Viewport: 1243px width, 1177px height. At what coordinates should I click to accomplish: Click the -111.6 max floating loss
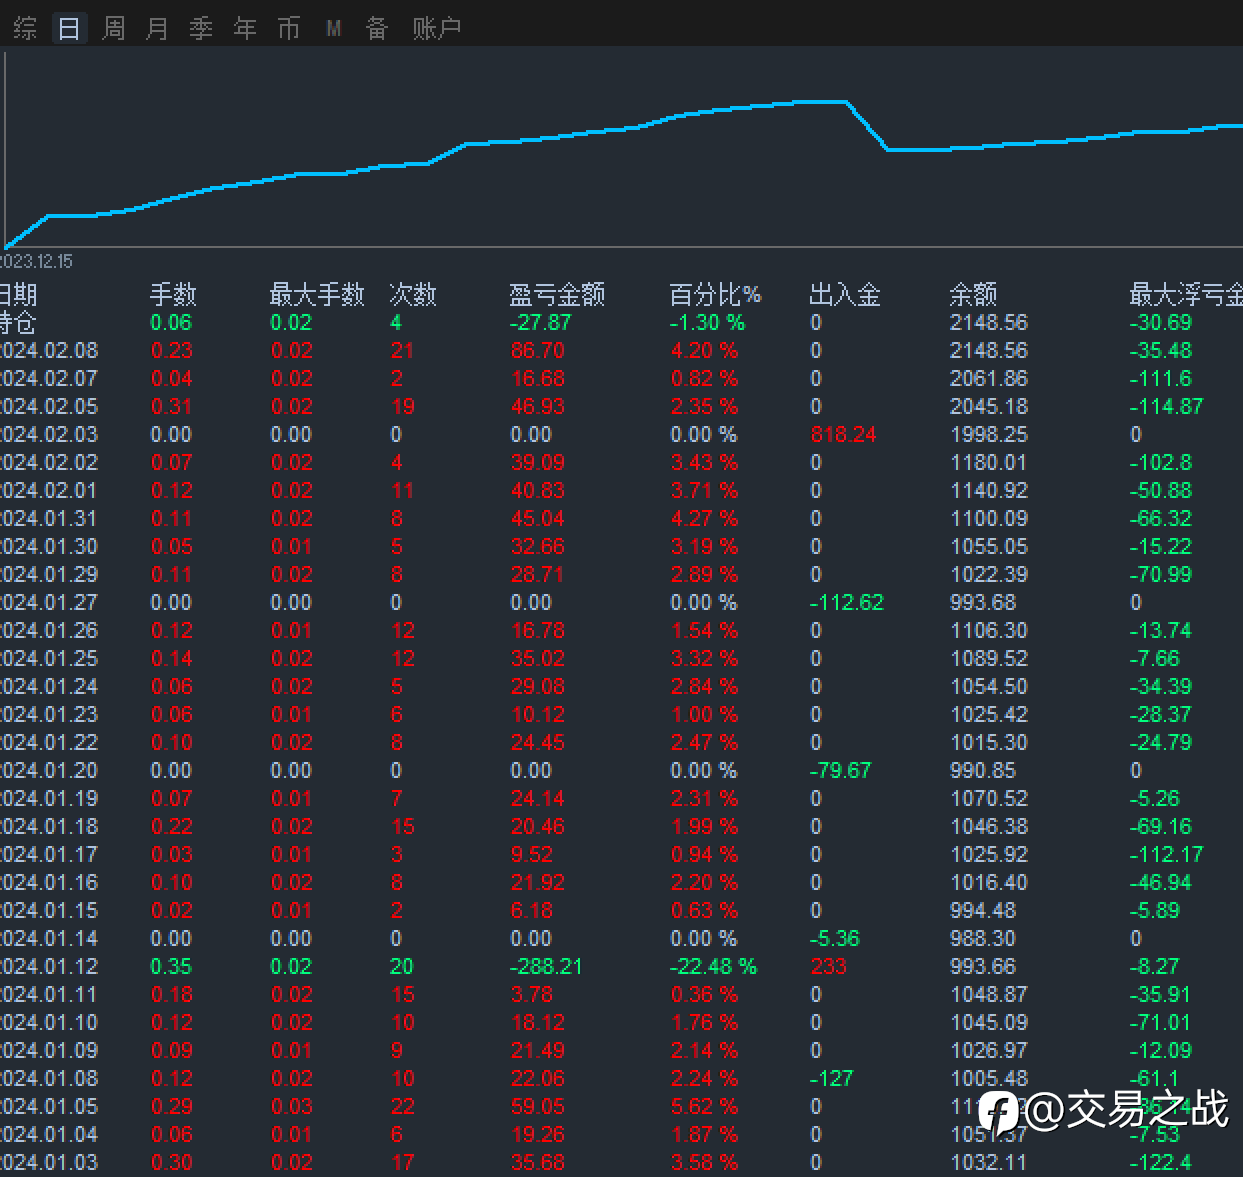click(1161, 379)
